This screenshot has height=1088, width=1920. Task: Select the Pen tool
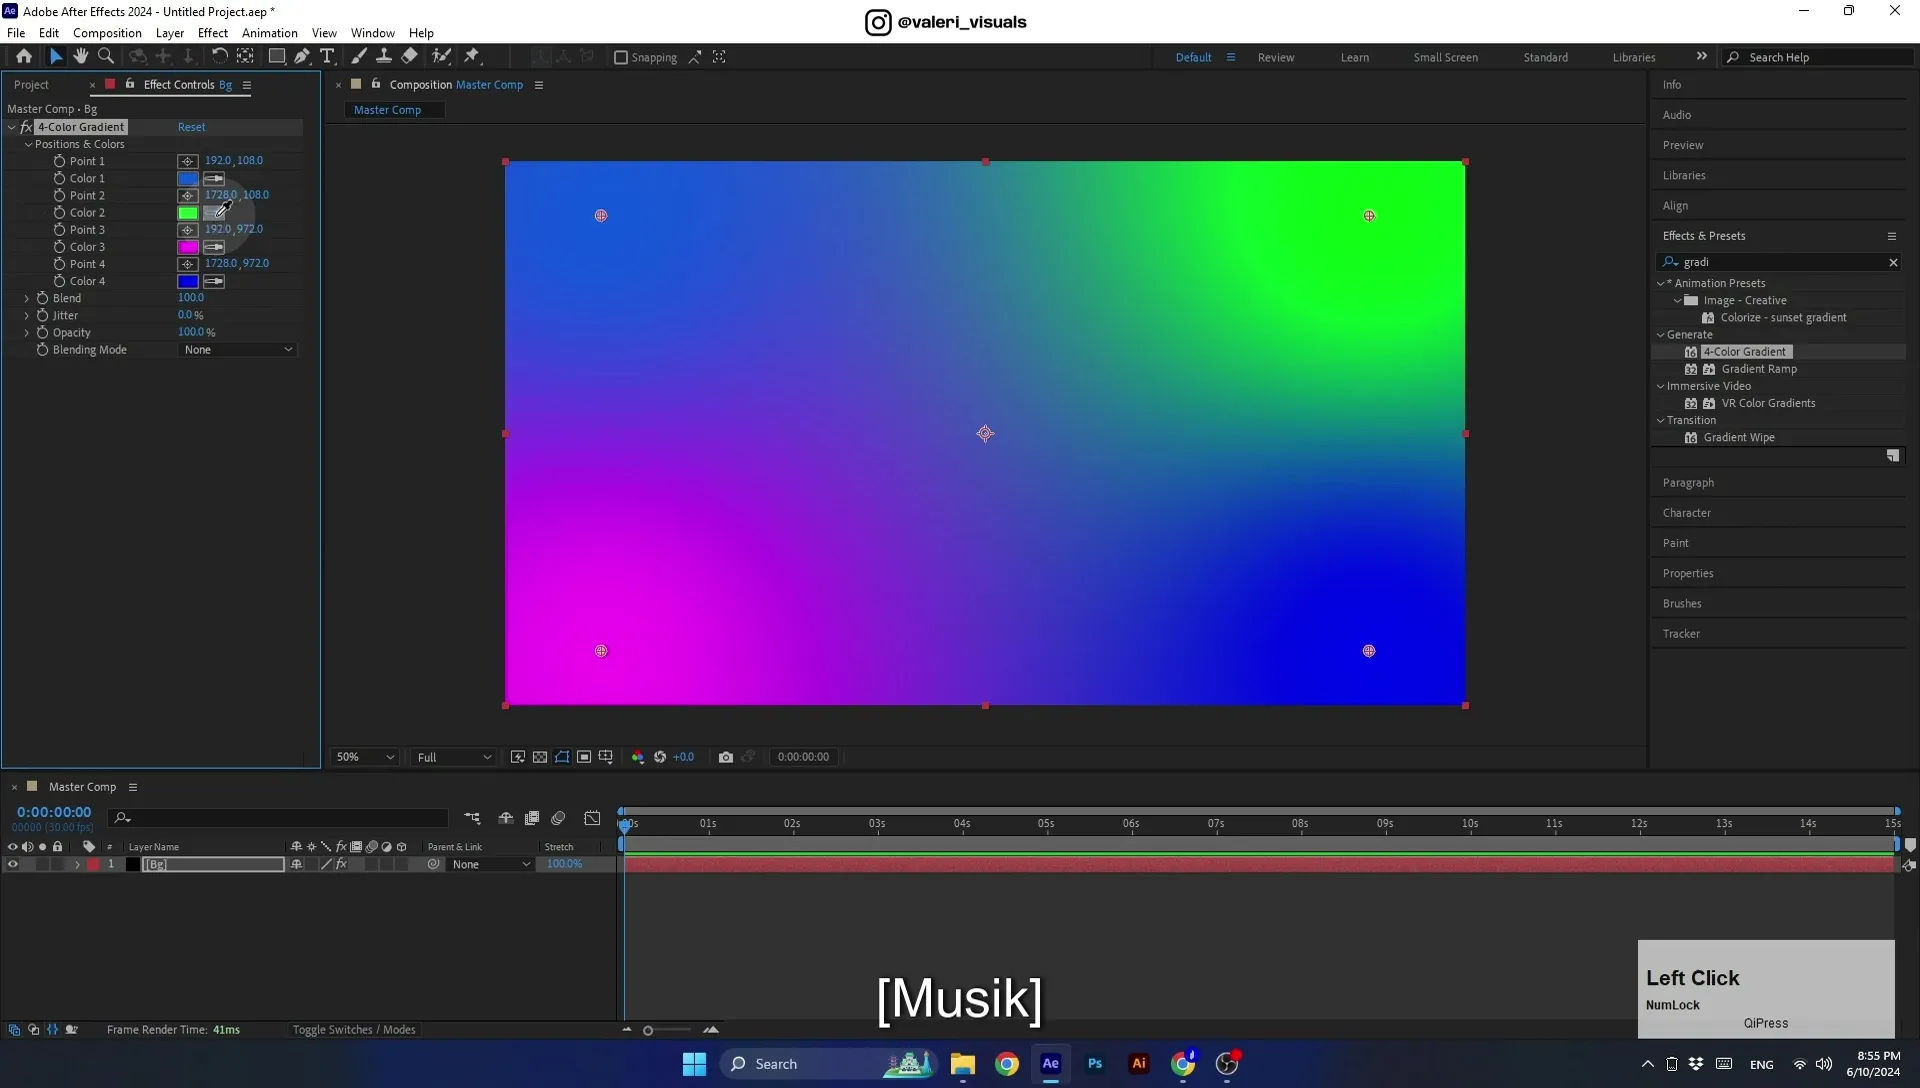tap(302, 57)
